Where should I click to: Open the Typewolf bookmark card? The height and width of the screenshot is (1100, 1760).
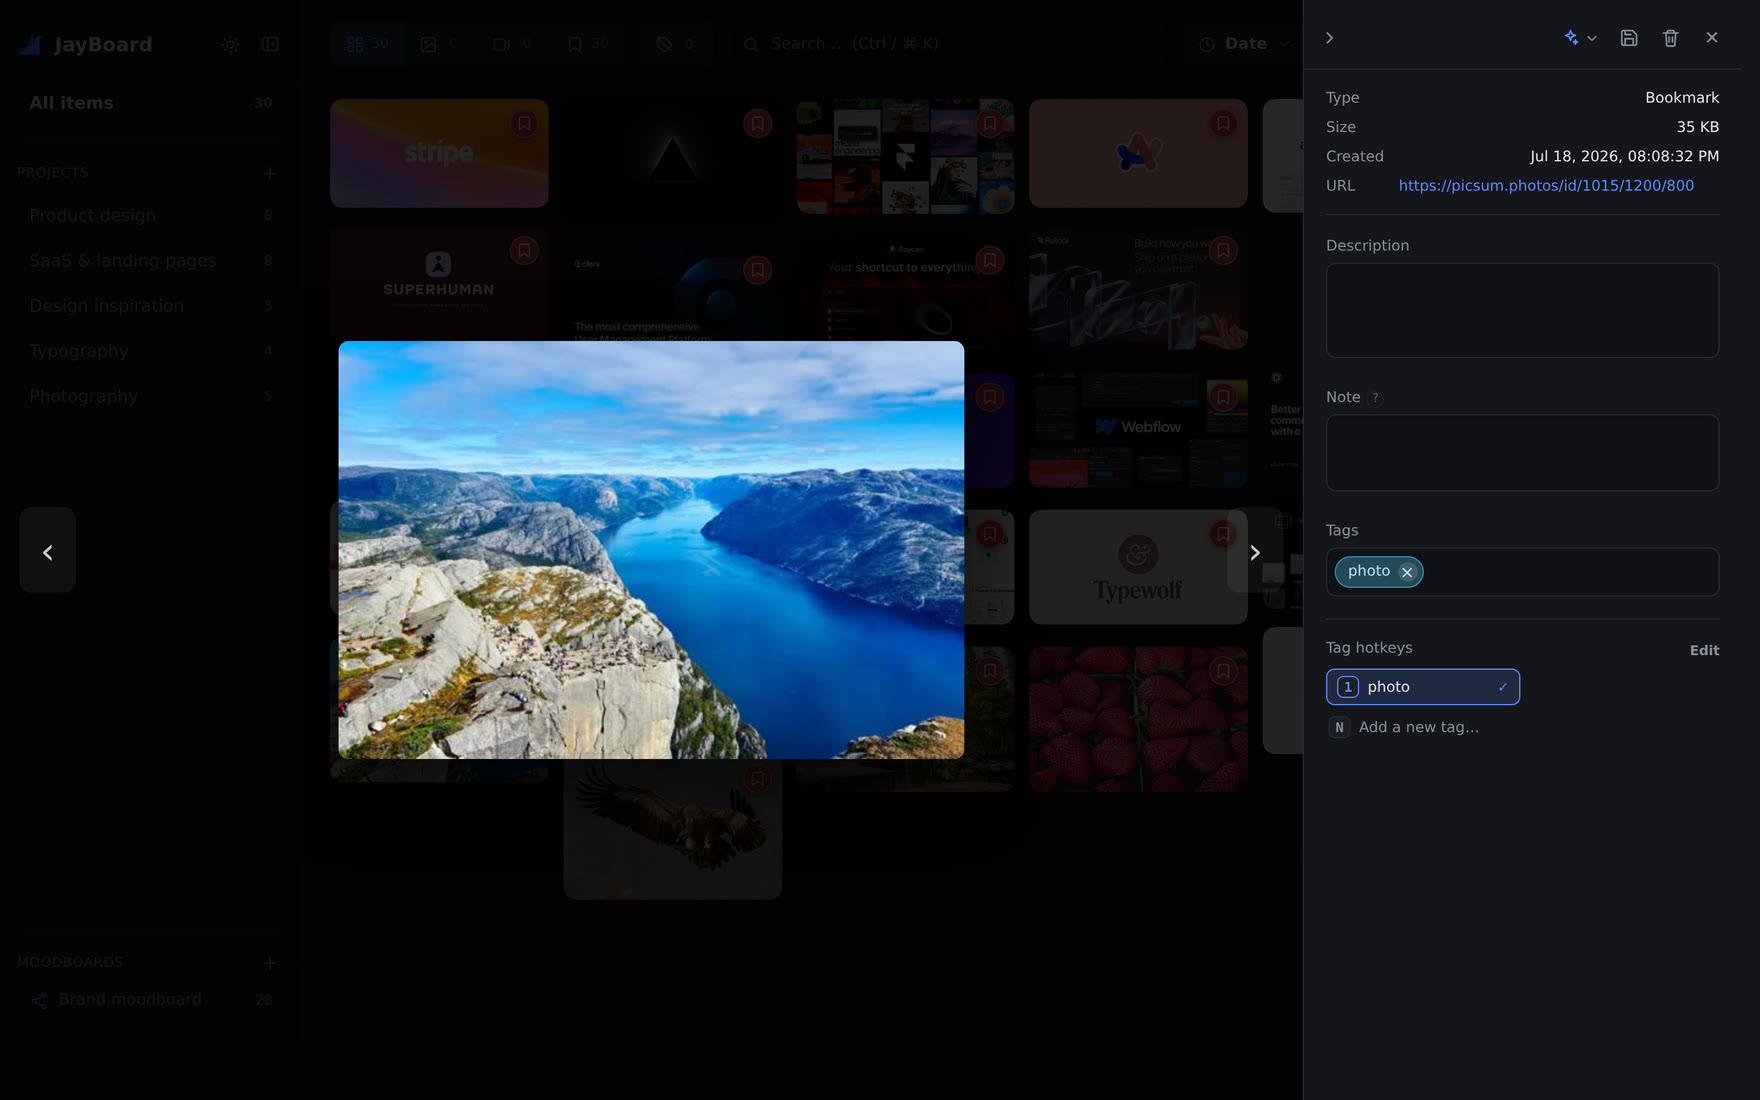tap(1138, 567)
